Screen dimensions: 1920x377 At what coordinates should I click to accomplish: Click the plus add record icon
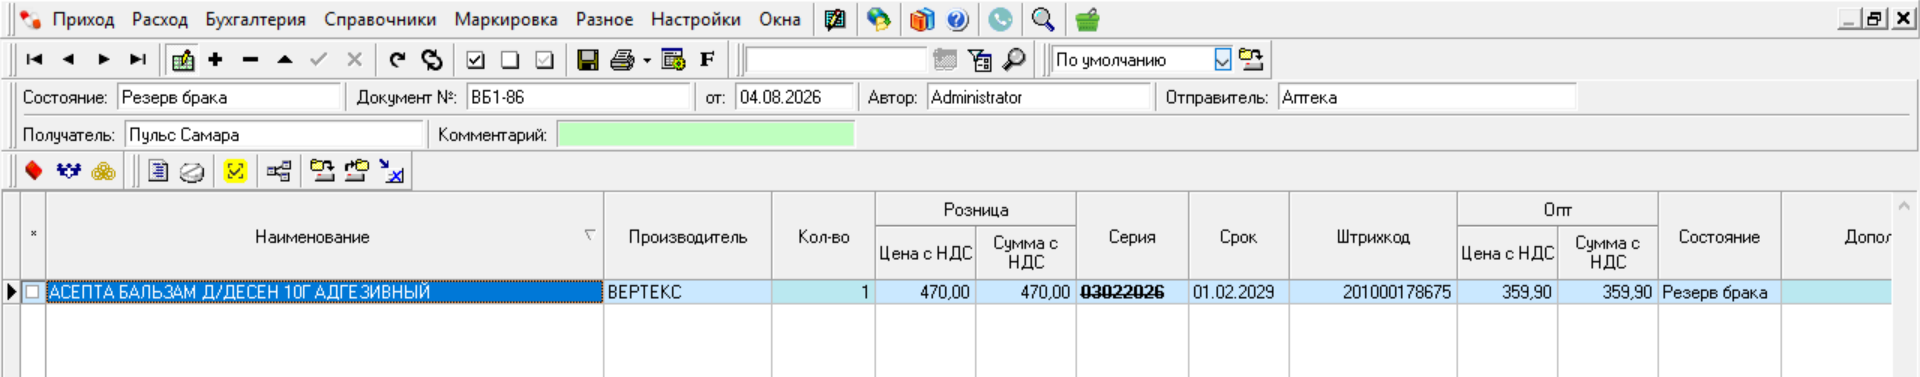(x=215, y=60)
